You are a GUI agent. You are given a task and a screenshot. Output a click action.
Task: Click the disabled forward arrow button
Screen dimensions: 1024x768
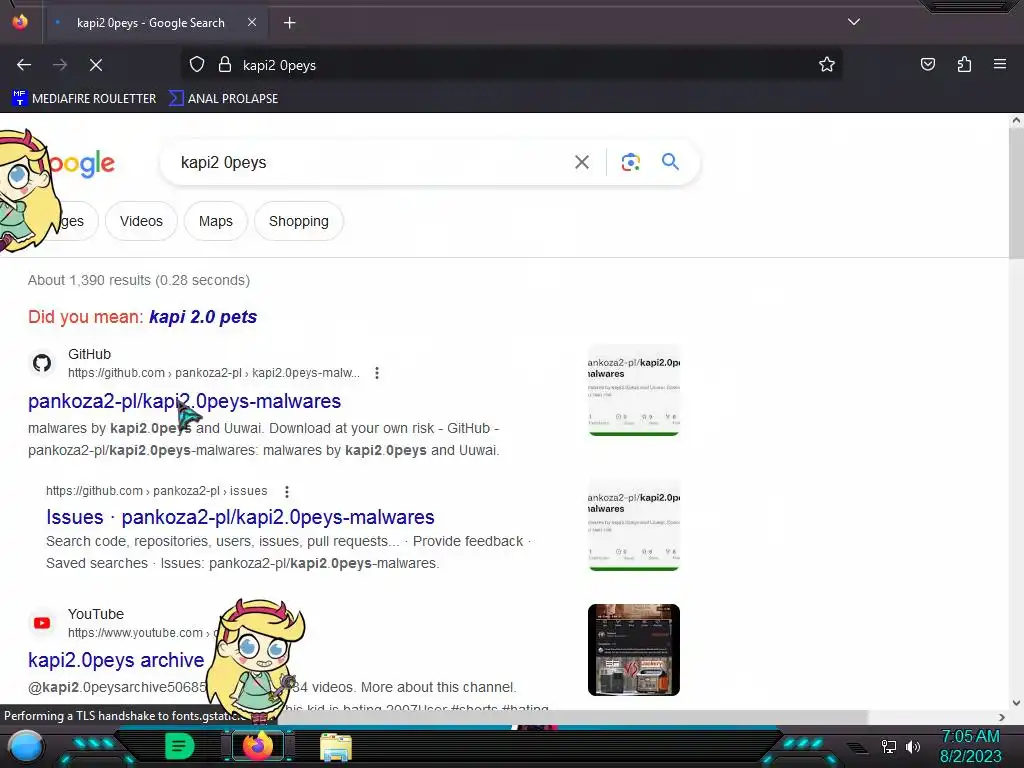point(60,65)
